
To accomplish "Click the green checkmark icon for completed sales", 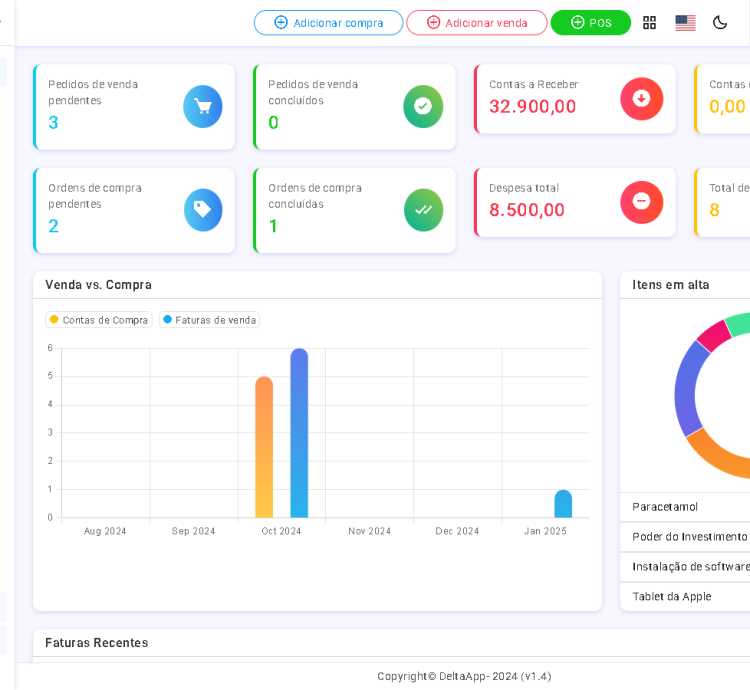I will tap(423, 107).
